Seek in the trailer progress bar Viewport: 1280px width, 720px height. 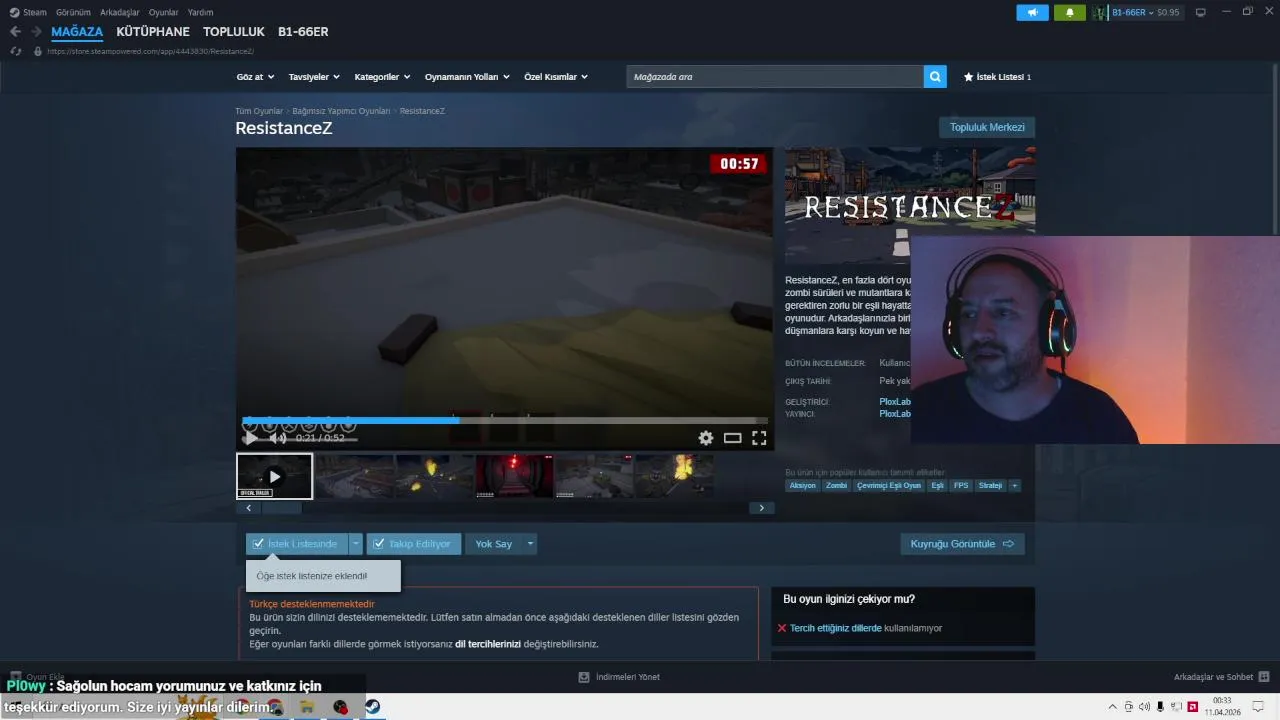(x=505, y=420)
